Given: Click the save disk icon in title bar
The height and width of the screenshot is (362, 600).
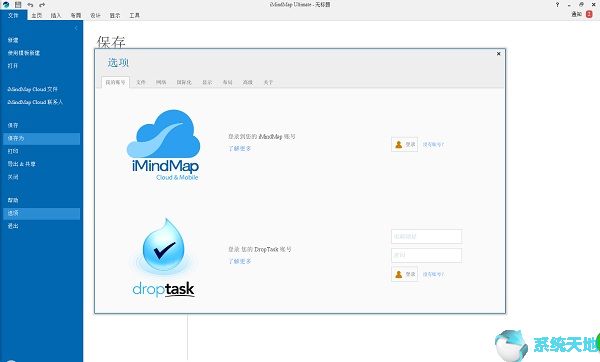Looking at the screenshot, I should pos(18,5).
